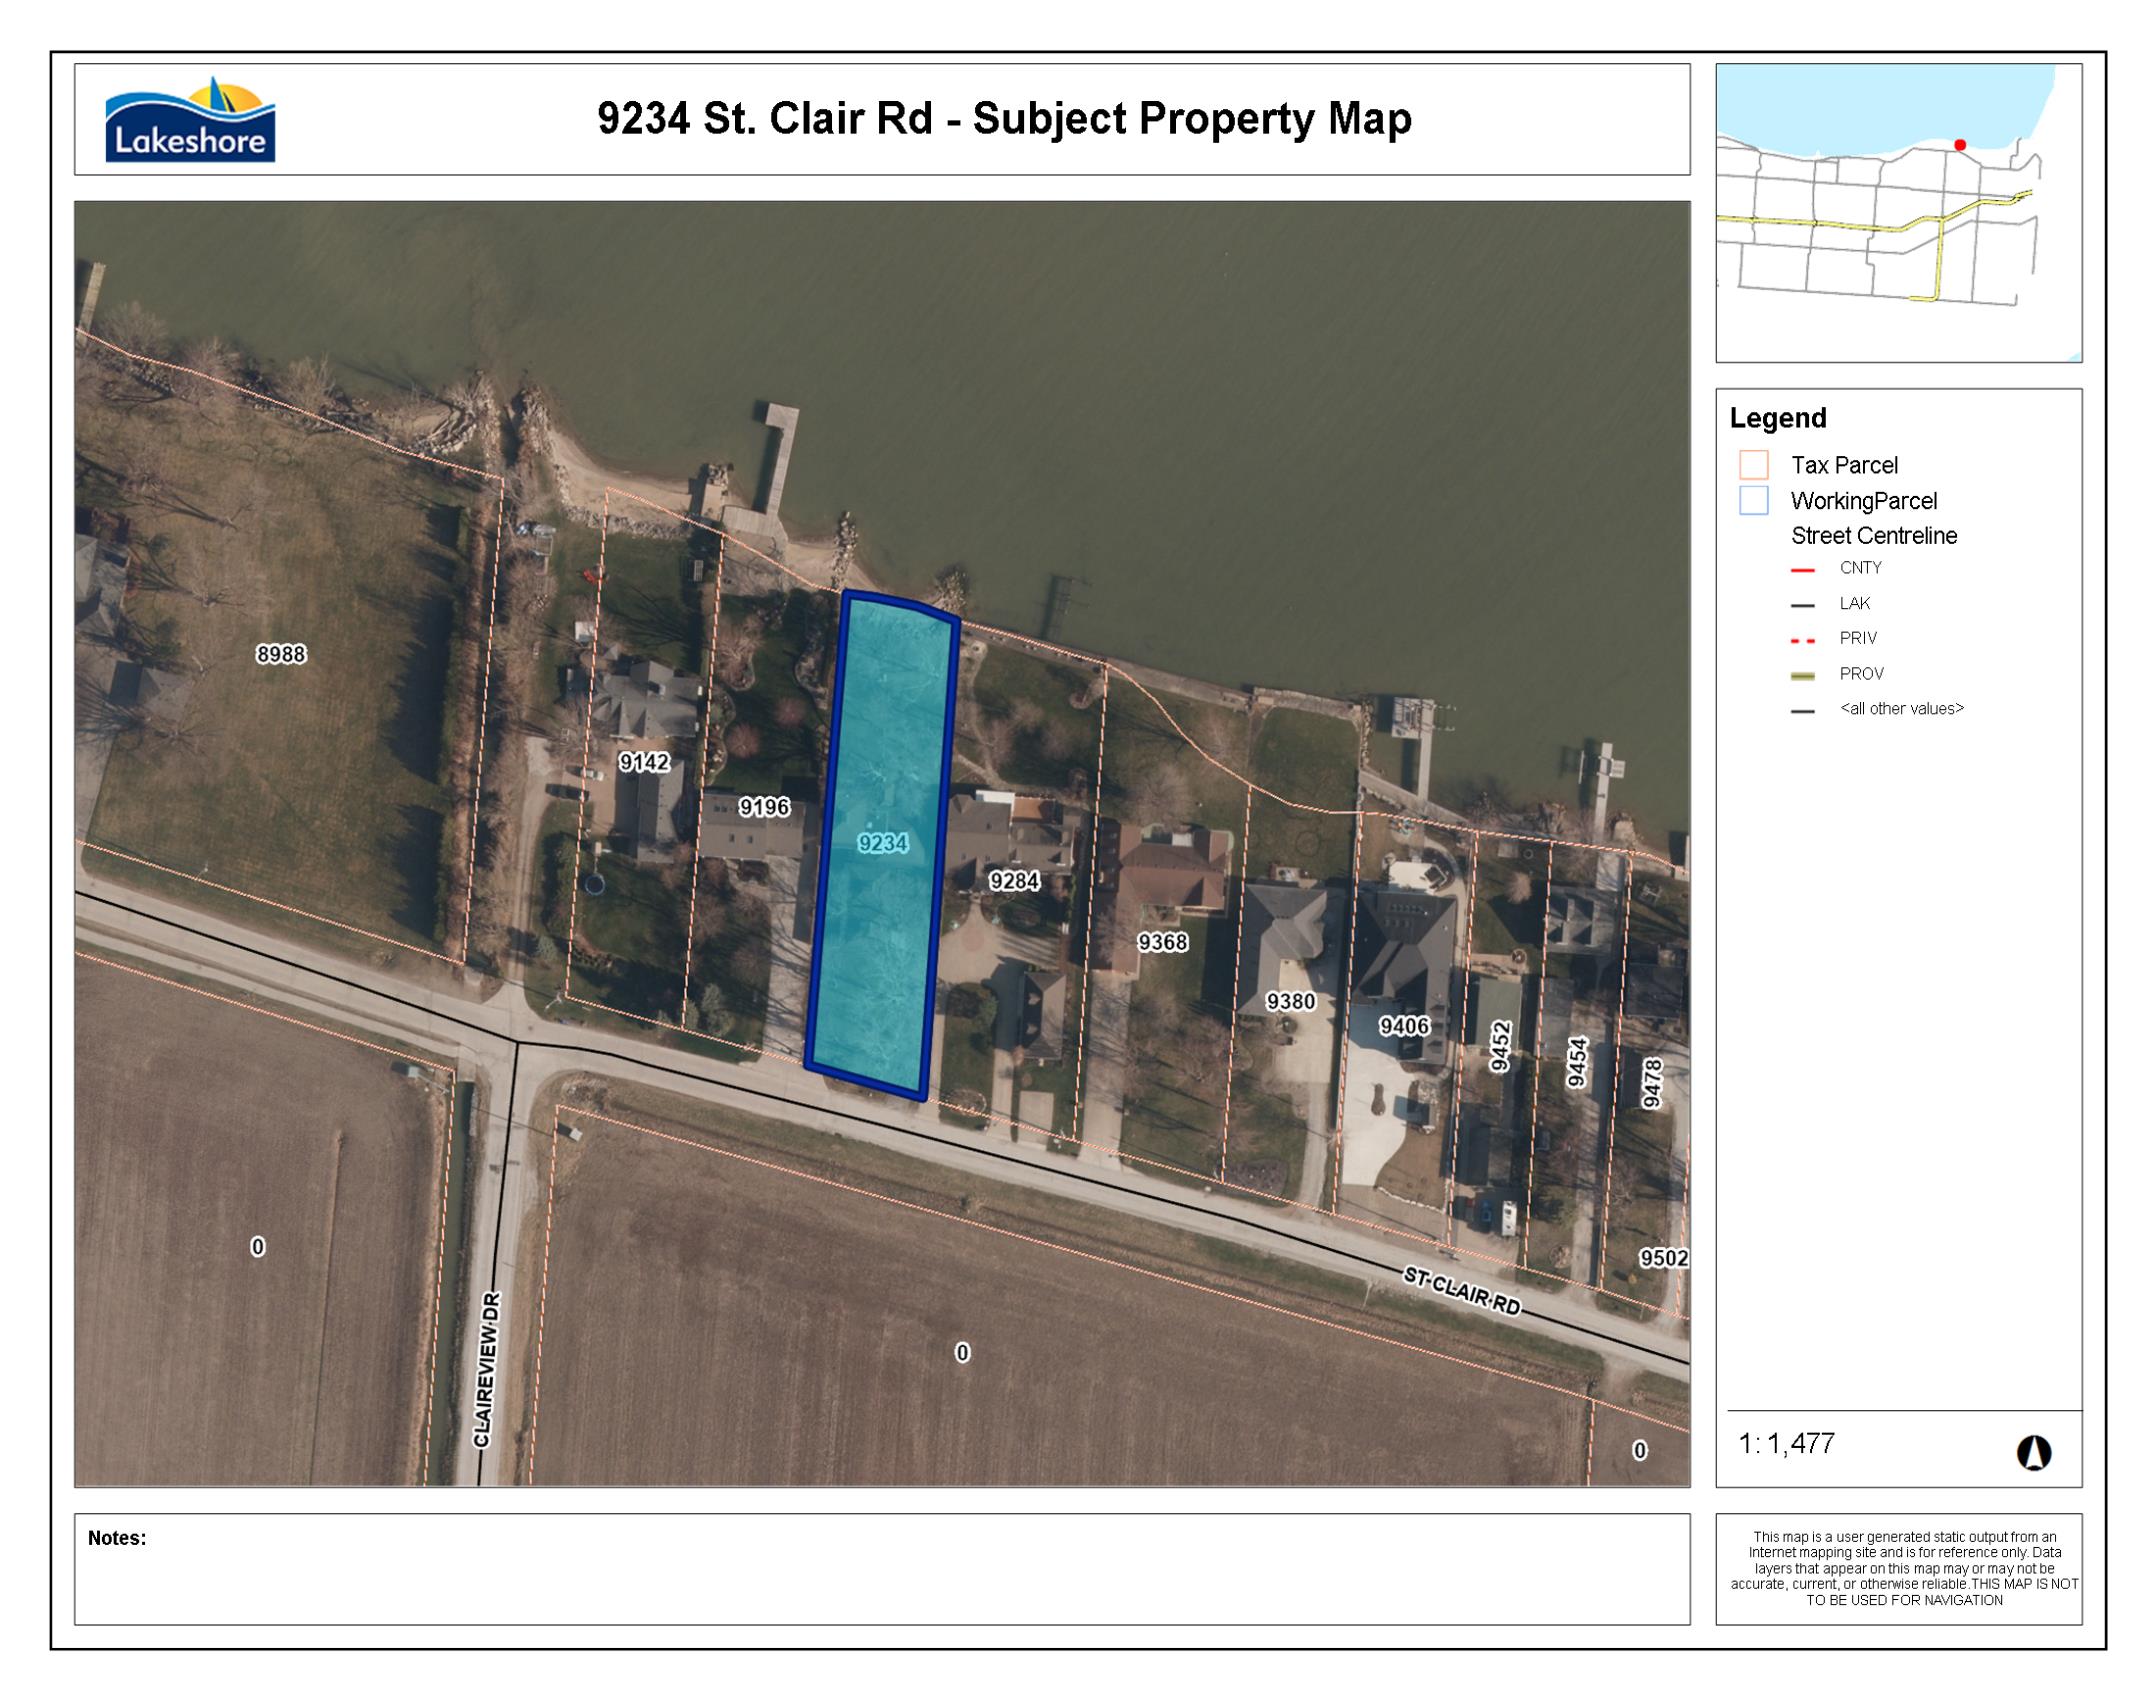Click the Legend heading
The height and width of the screenshot is (1700, 2156).
click(x=1778, y=418)
